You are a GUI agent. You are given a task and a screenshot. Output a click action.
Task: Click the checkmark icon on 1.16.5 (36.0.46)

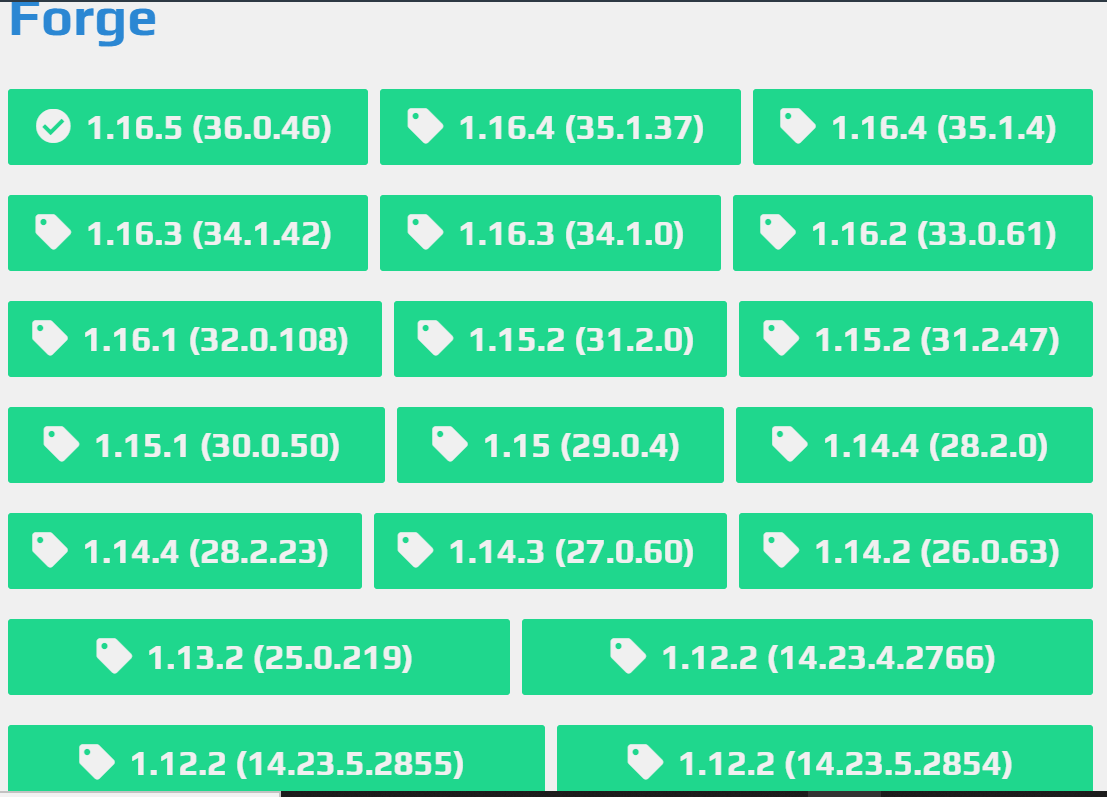(53, 127)
